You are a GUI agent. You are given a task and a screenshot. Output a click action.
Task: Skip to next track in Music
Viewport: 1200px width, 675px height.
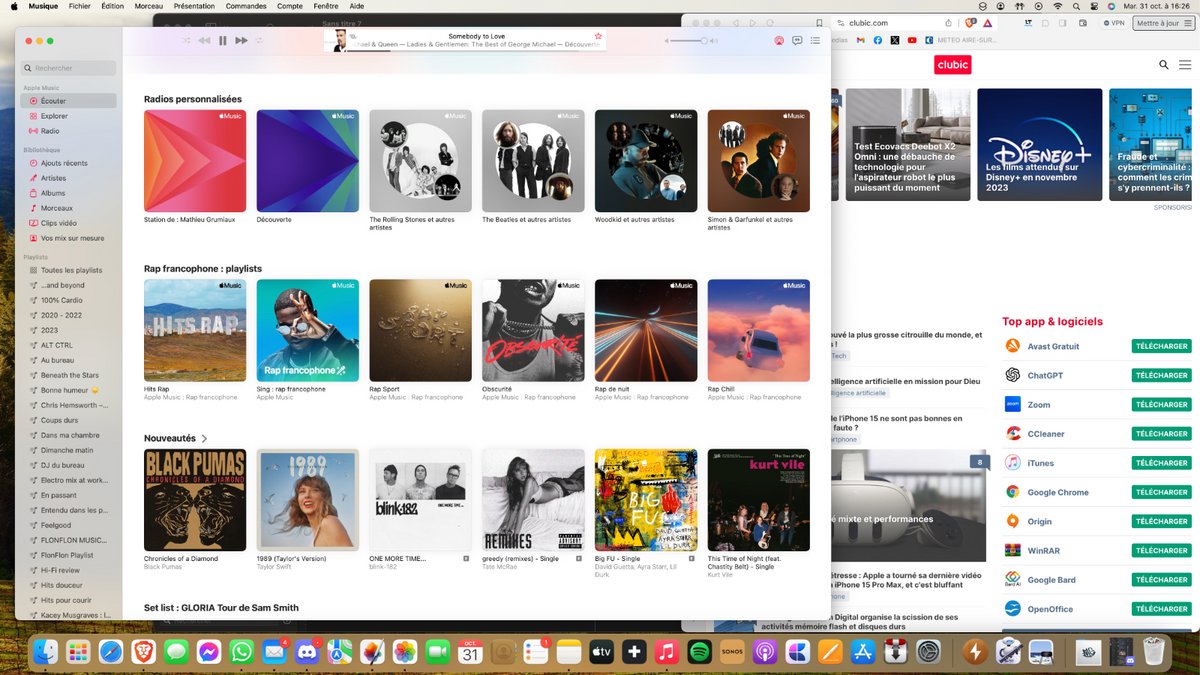tap(241, 40)
